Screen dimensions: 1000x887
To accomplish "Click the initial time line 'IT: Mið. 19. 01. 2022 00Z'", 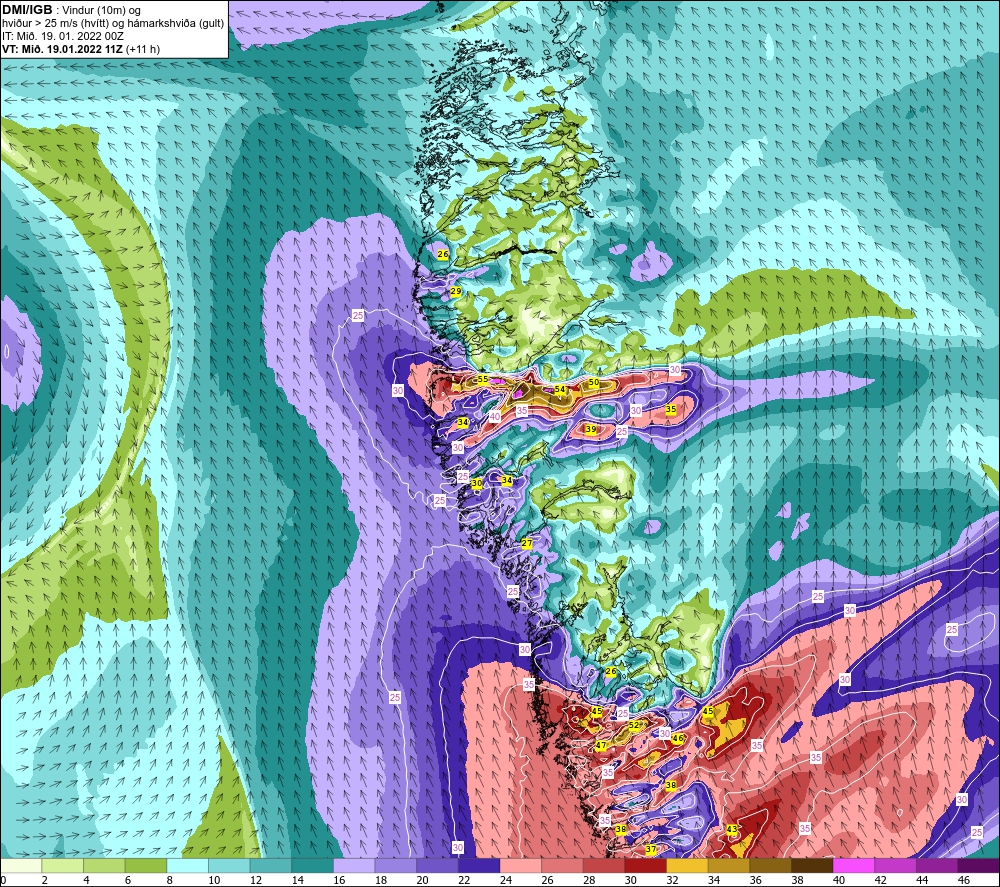I will [x=62, y=36].
